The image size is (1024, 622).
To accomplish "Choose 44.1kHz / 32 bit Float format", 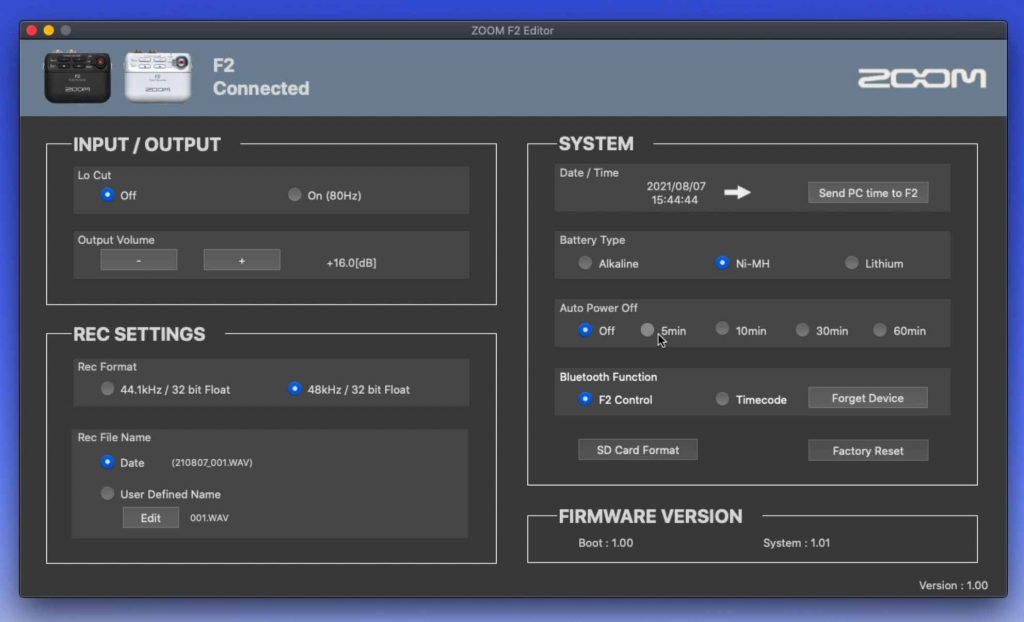I will tap(108, 389).
